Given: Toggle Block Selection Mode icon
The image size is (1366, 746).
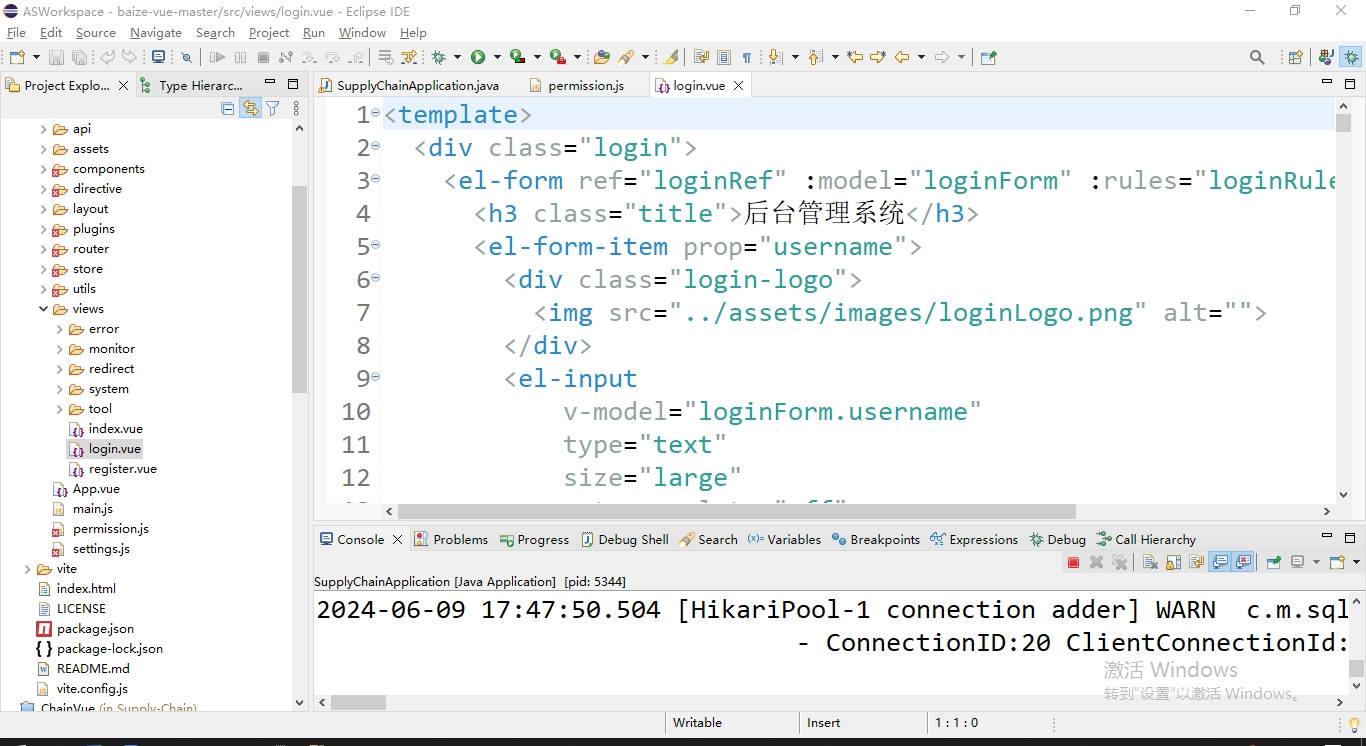Looking at the screenshot, I should coord(724,57).
